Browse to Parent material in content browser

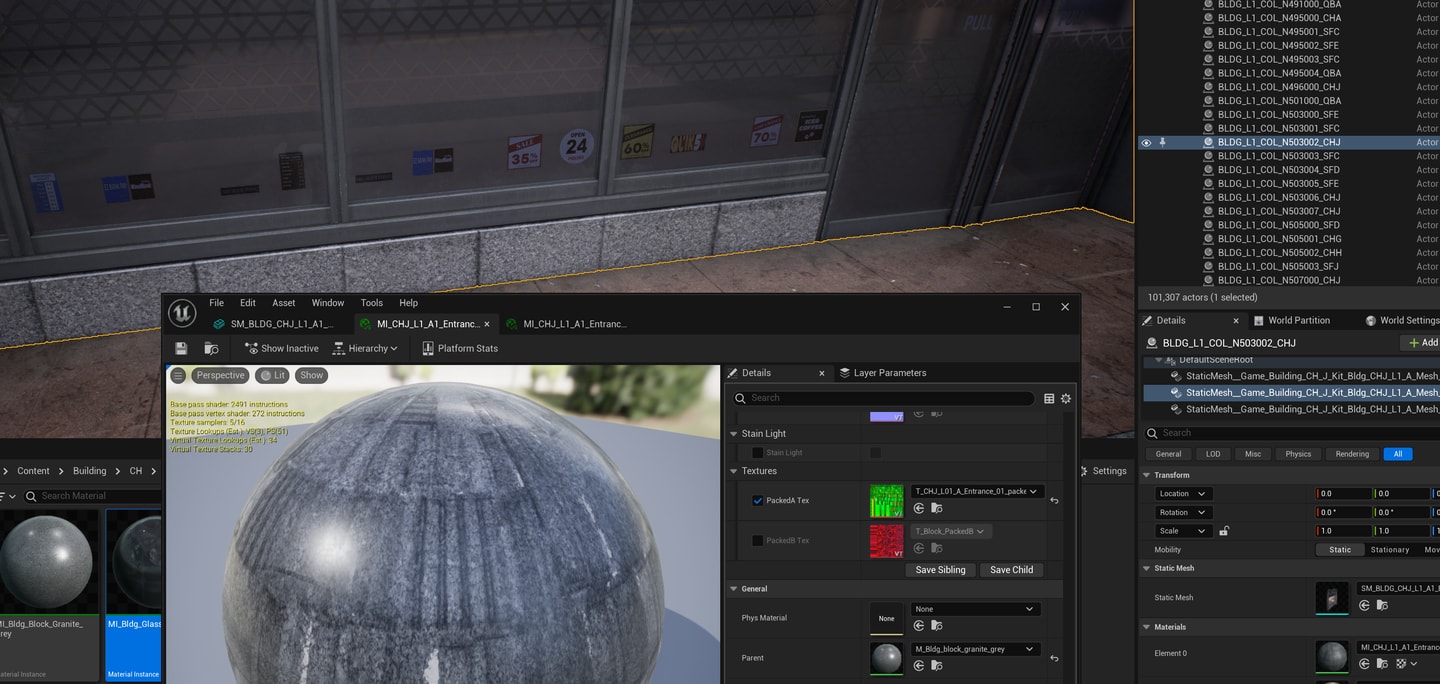click(937, 666)
